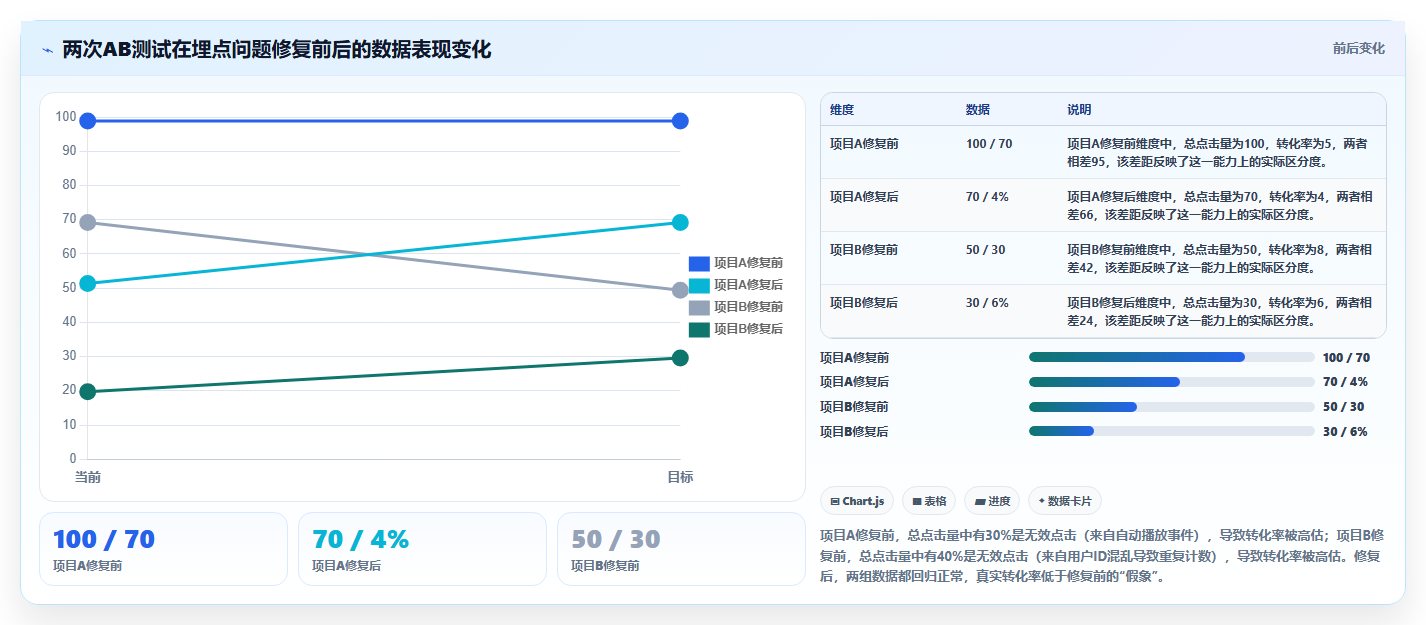Screen dimensions: 1426x625
Task: Click progress value label 100 / 70
Action: [x=1346, y=357]
